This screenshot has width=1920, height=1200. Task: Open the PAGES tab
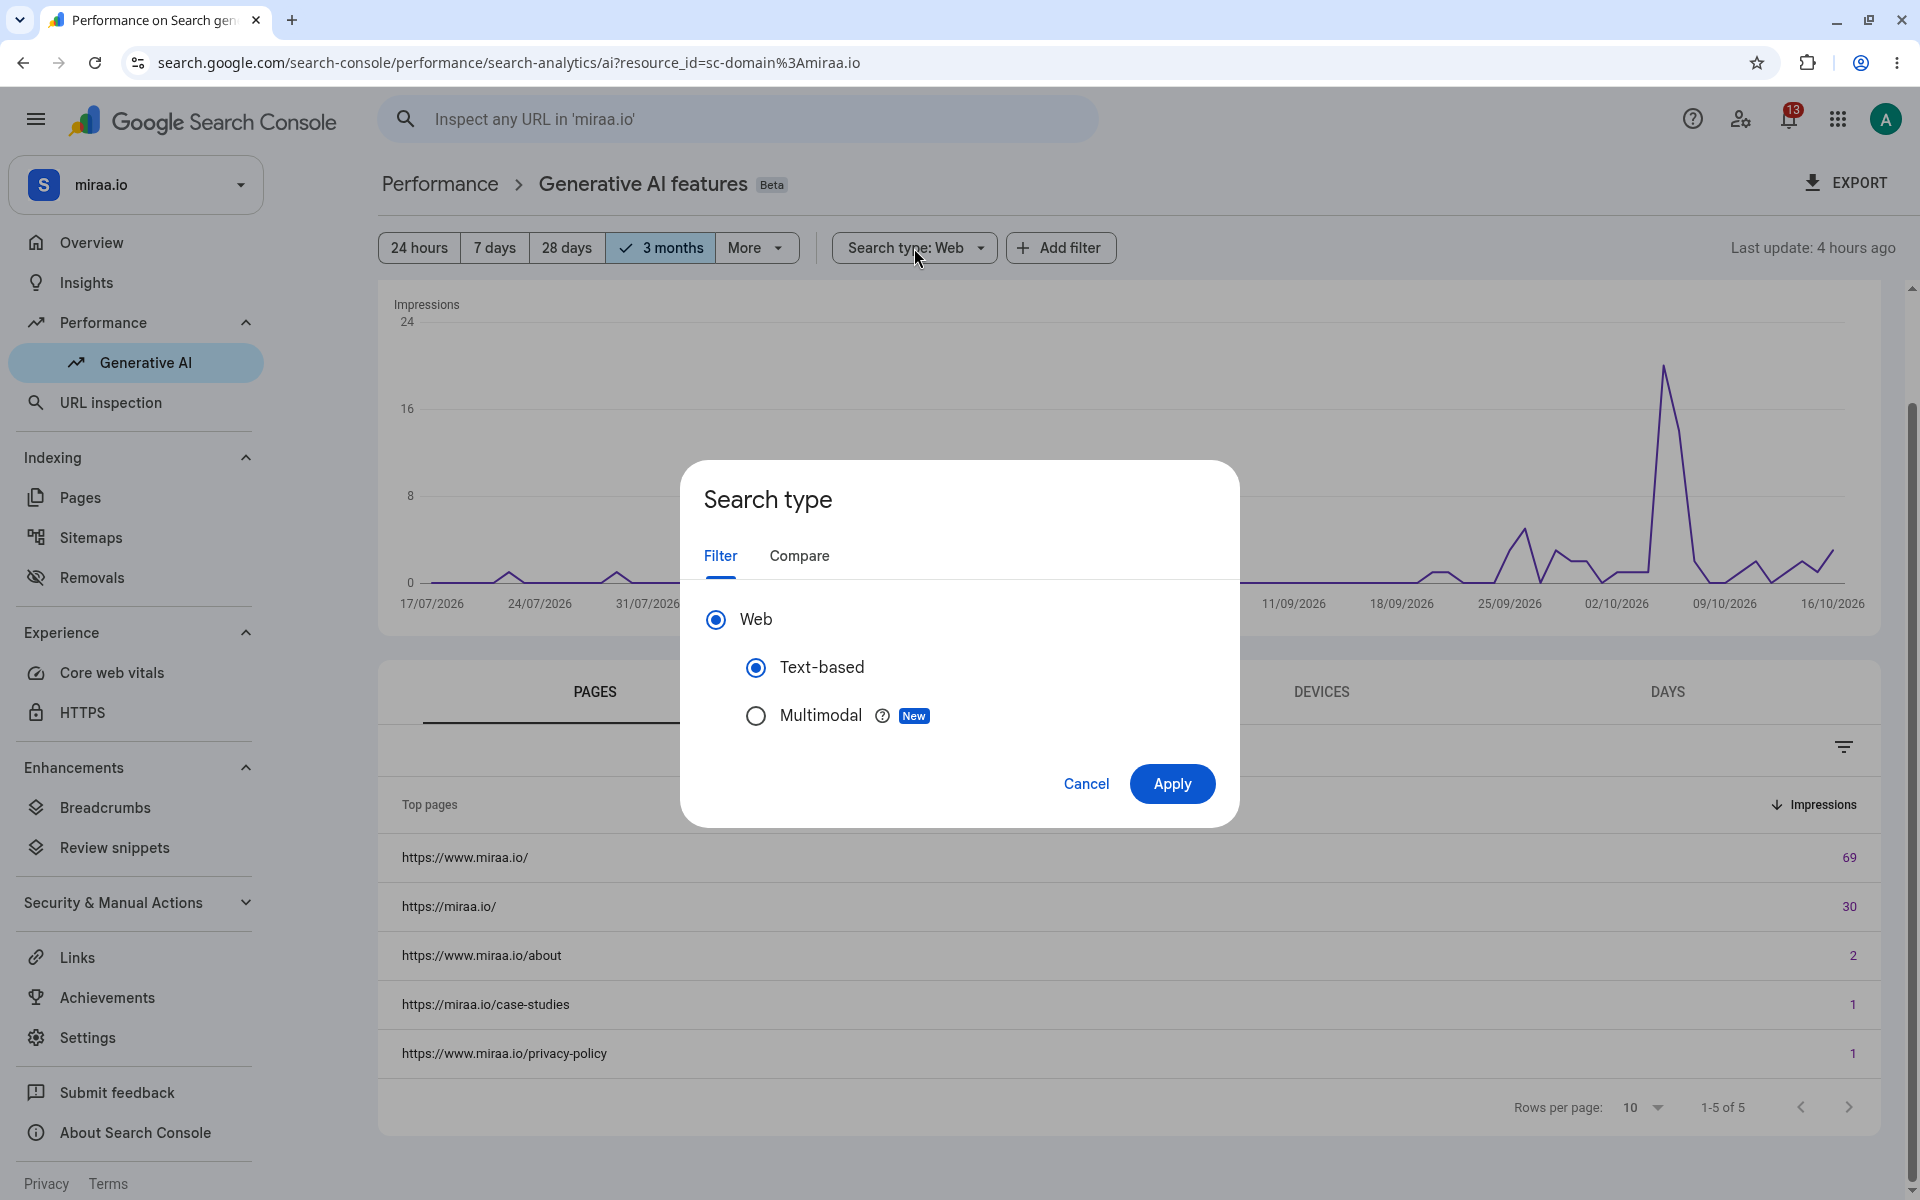(595, 692)
